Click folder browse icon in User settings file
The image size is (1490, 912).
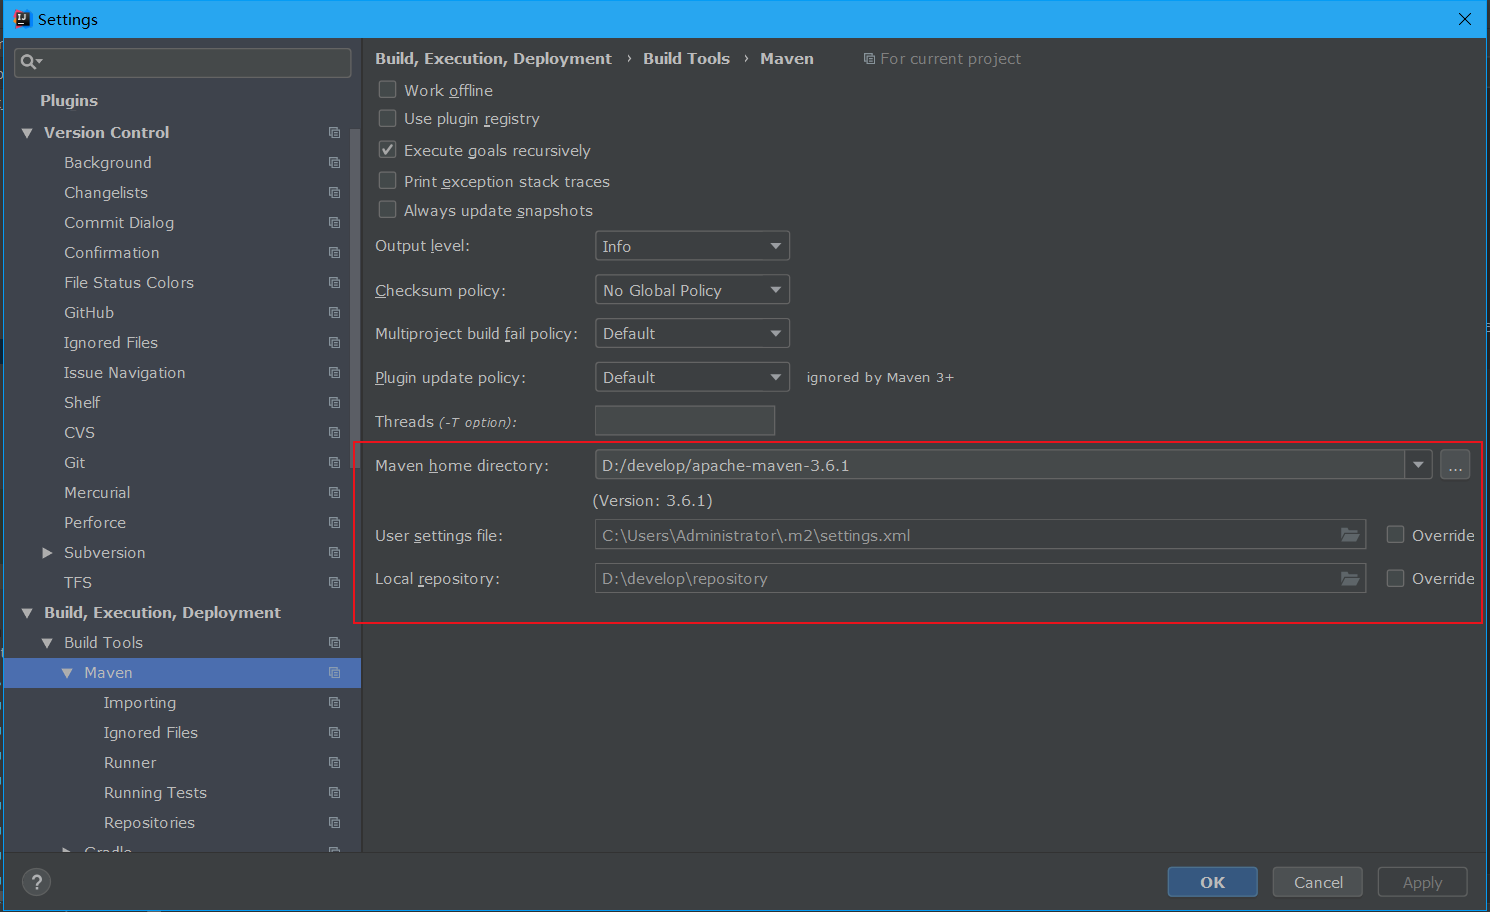[1350, 535]
